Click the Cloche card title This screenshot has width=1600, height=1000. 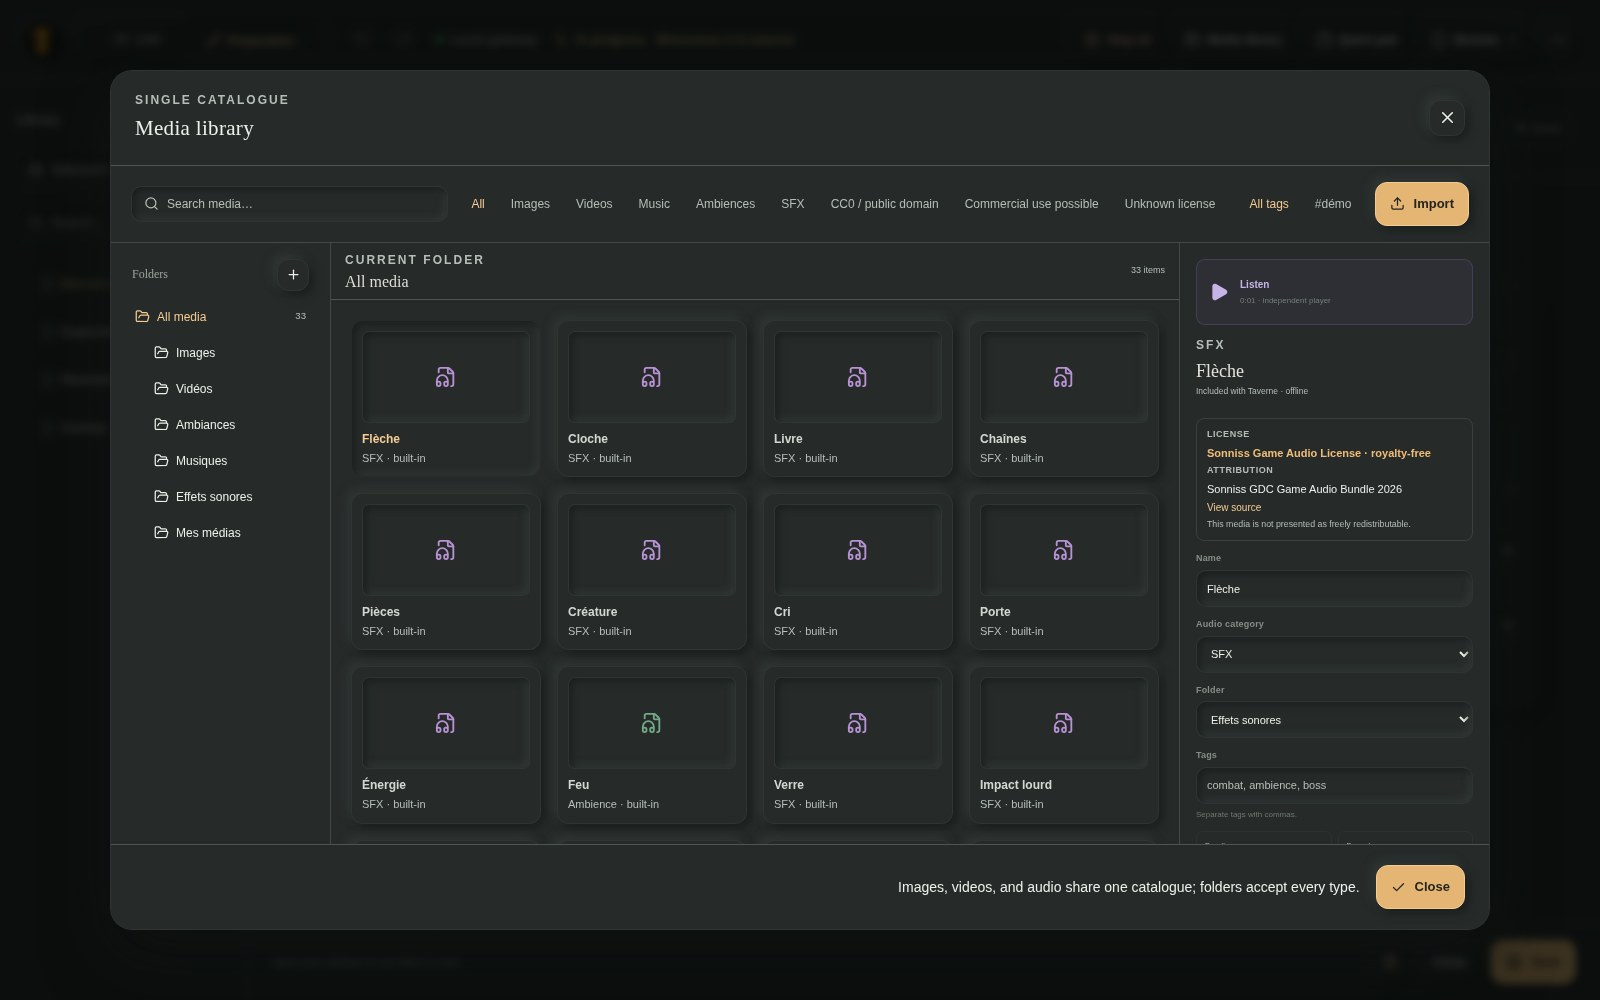pyautogui.click(x=588, y=439)
